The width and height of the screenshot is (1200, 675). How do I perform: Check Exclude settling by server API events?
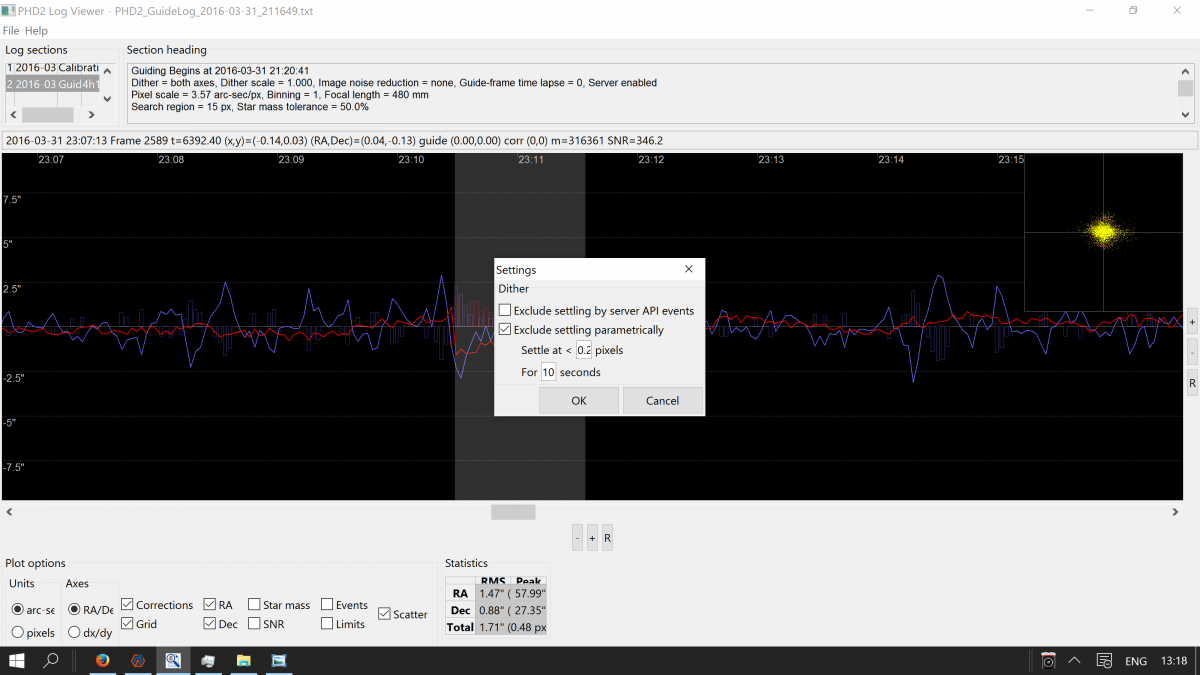coord(505,310)
